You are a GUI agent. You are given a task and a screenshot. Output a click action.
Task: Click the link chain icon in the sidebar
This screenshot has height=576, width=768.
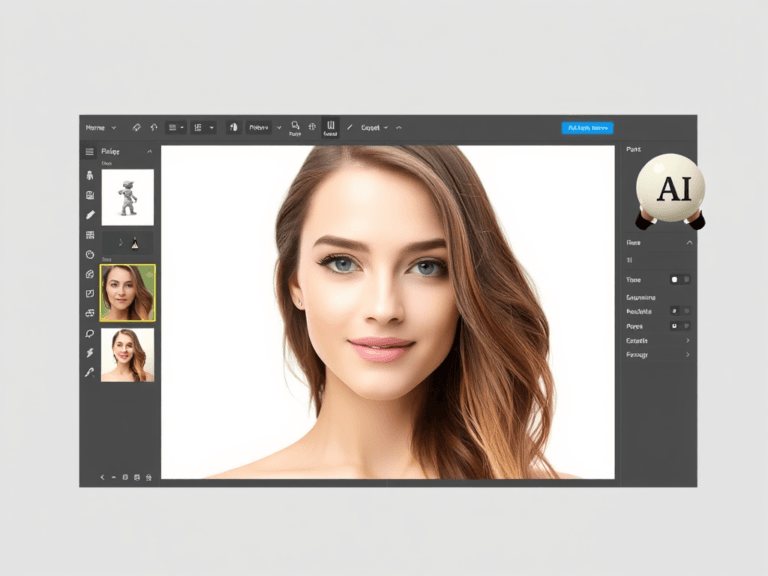pos(90,313)
